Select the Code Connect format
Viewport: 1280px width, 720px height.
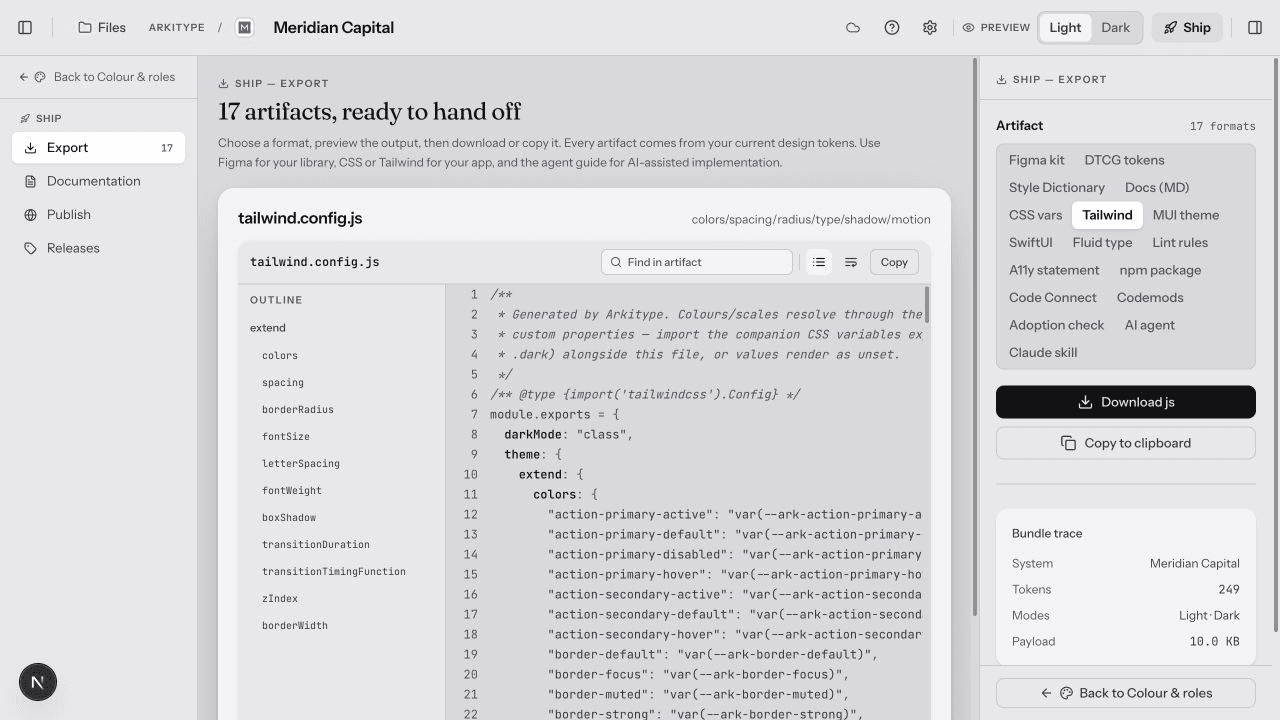click(1052, 298)
